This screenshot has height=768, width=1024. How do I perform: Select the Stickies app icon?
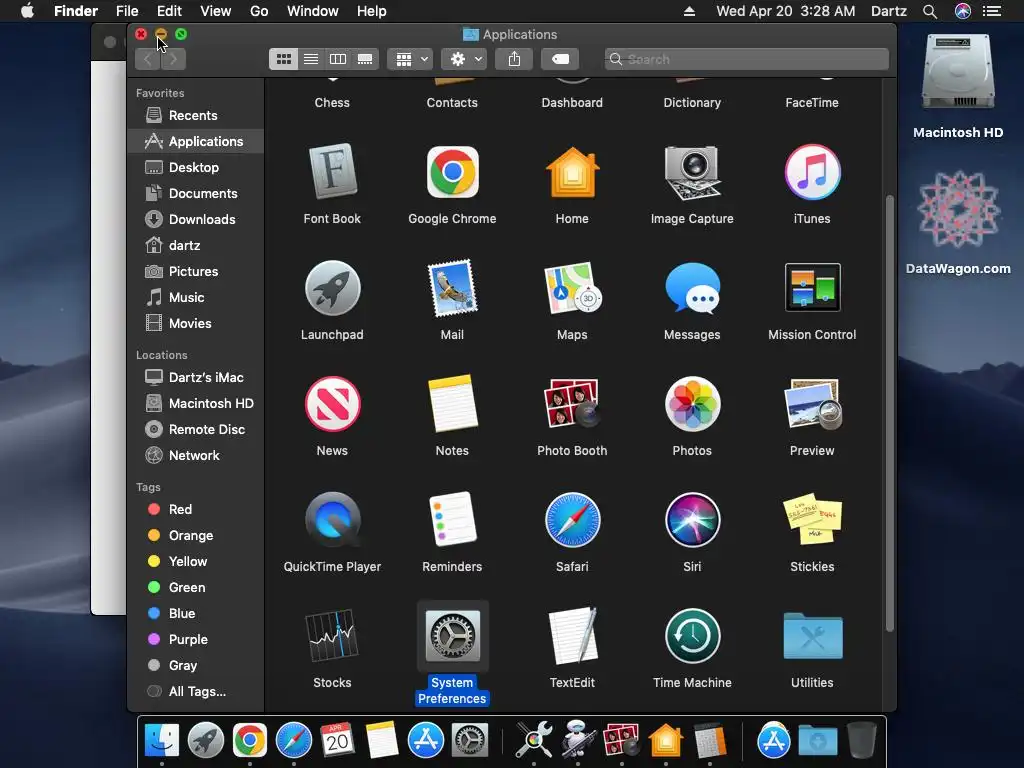(812, 520)
